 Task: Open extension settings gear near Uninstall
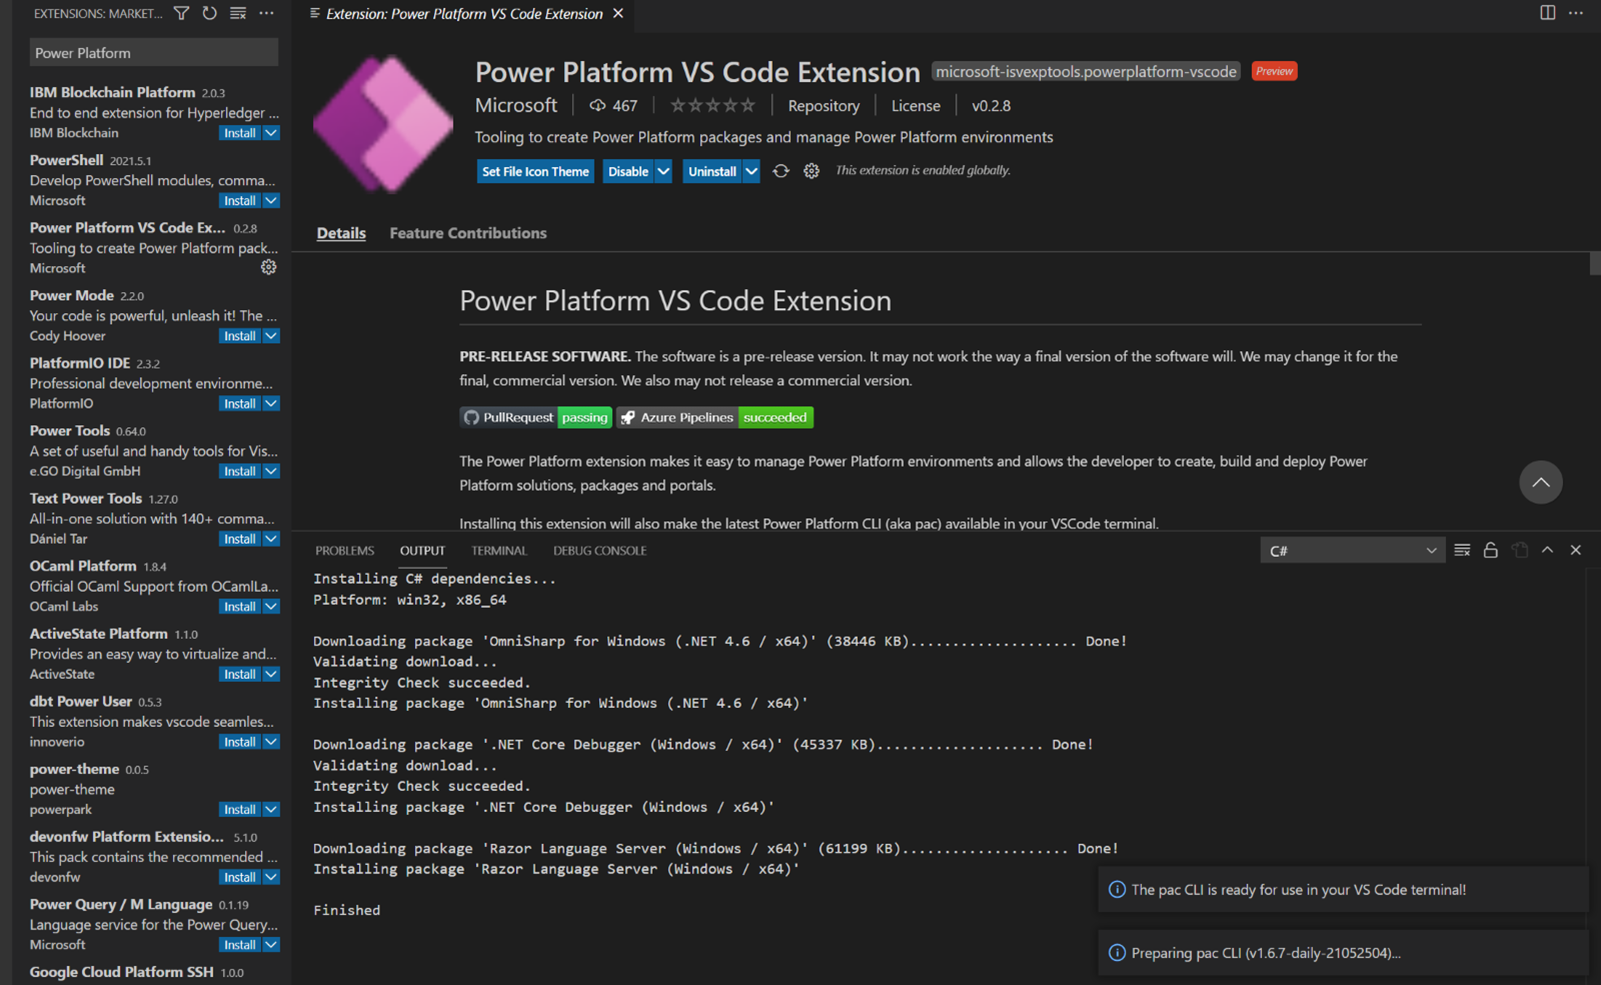click(x=811, y=171)
